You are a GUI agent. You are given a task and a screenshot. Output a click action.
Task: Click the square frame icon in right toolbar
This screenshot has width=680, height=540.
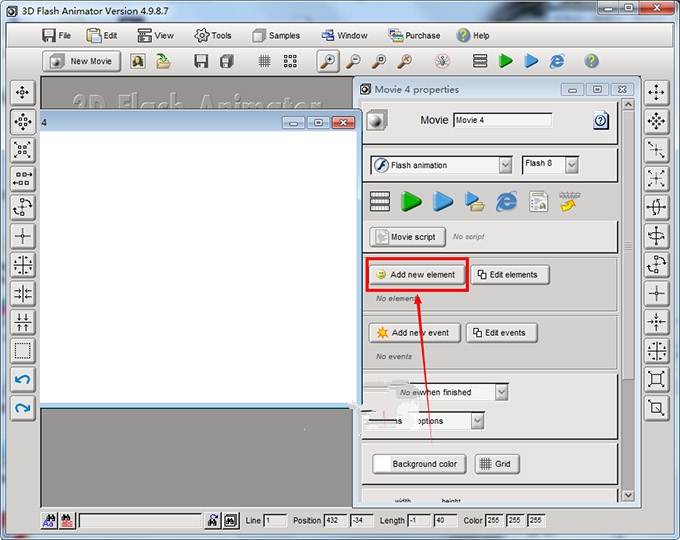click(656, 379)
